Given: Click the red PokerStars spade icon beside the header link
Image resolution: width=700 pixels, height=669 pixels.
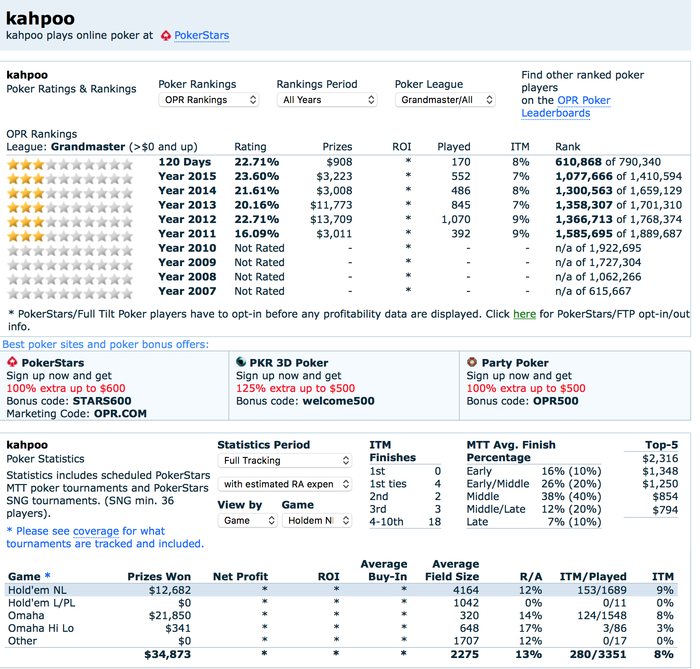Looking at the screenshot, I should click(x=165, y=36).
